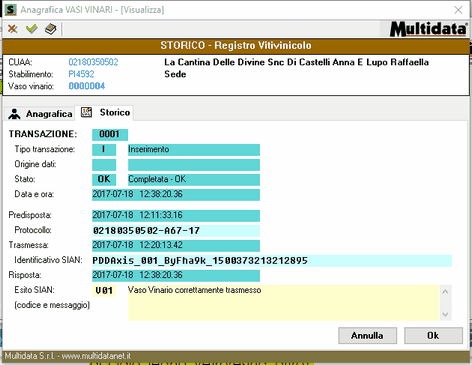Image resolution: width=472 pixels, height=365 pixels.
Task: Click the Predisposta timestamp field
Action: pyautogui.click(x=176, y=216)
